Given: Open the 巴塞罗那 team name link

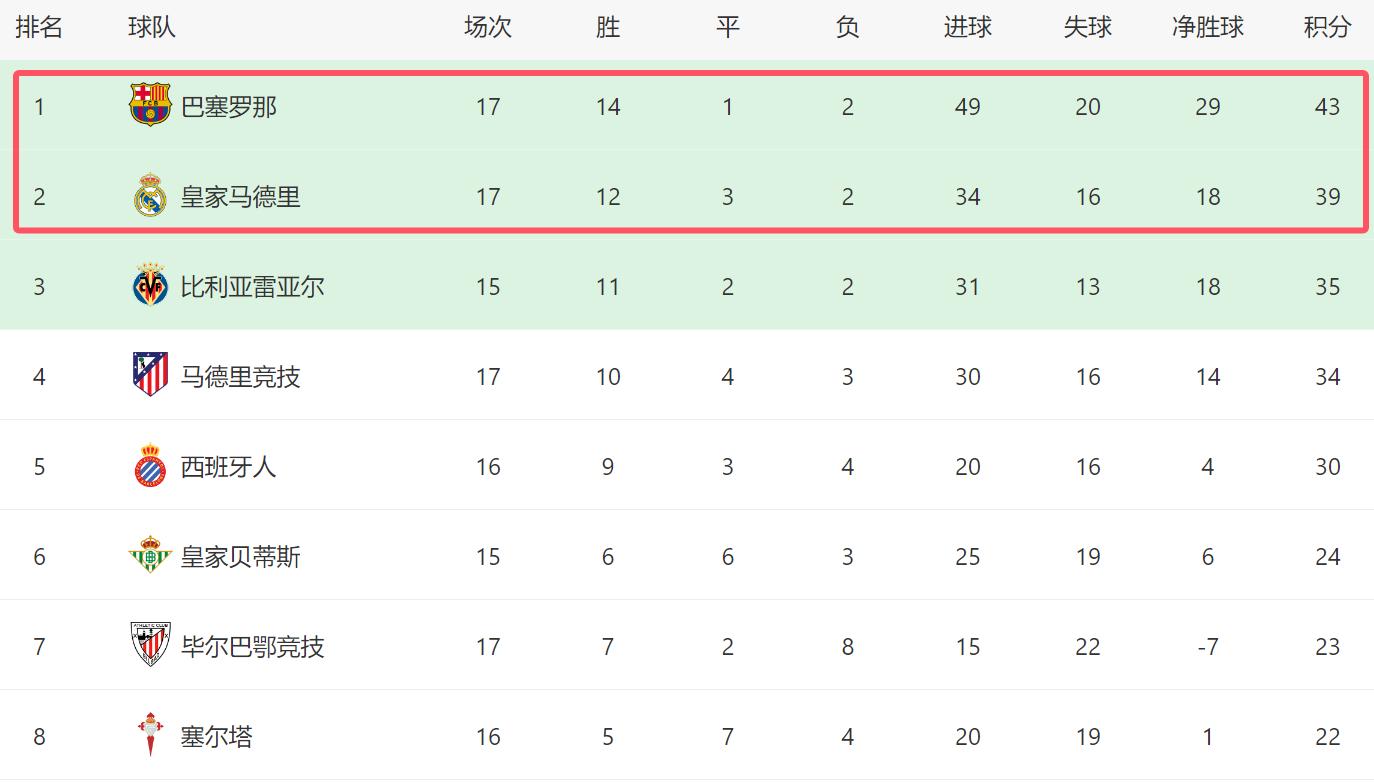Looking at the screenshot, I should tap(229, 107).
